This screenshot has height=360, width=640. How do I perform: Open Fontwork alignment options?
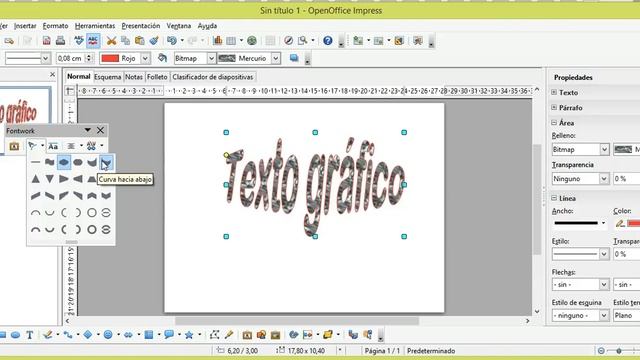click(71, 146)
